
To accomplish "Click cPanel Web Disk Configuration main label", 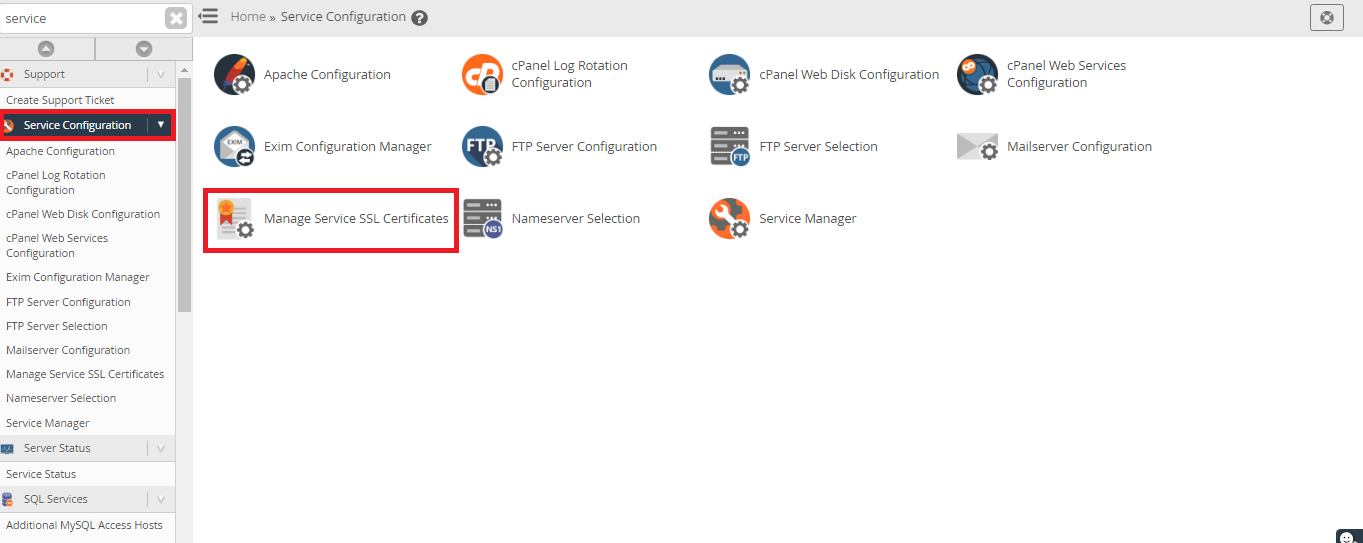I will click(850, 75).
